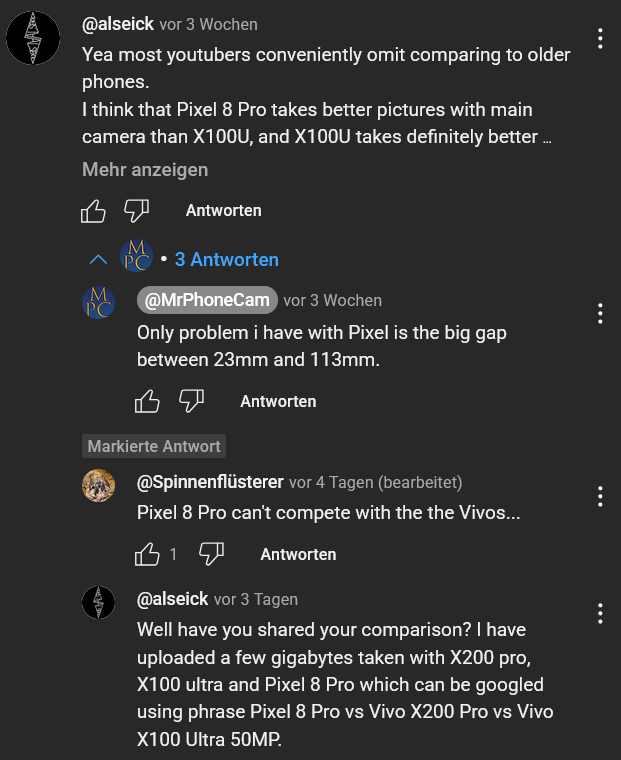Open options menu for top @alseick comment

(x=600, y=39)
